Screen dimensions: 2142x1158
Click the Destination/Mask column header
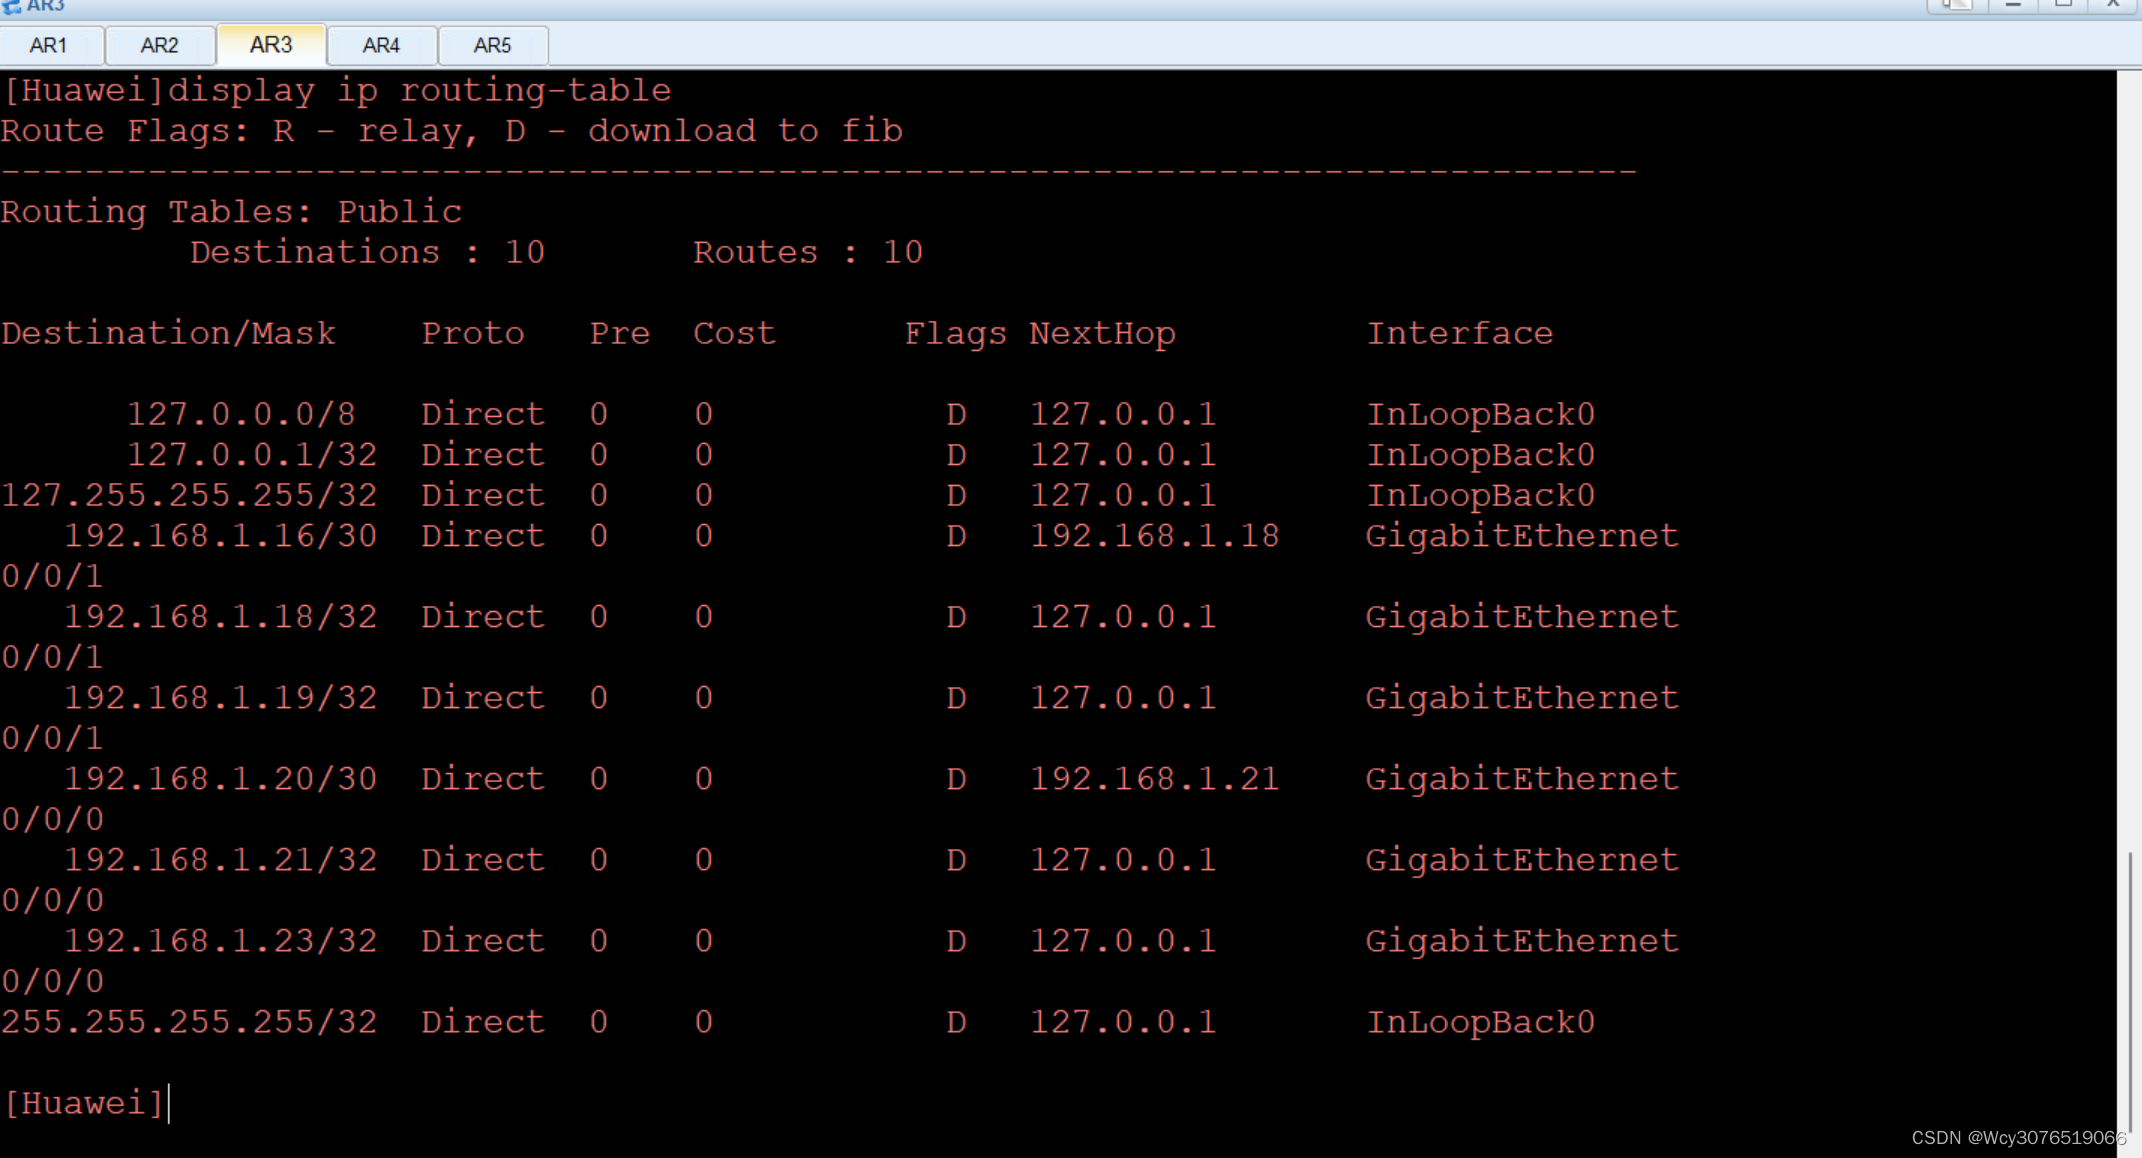pos(168,333)
